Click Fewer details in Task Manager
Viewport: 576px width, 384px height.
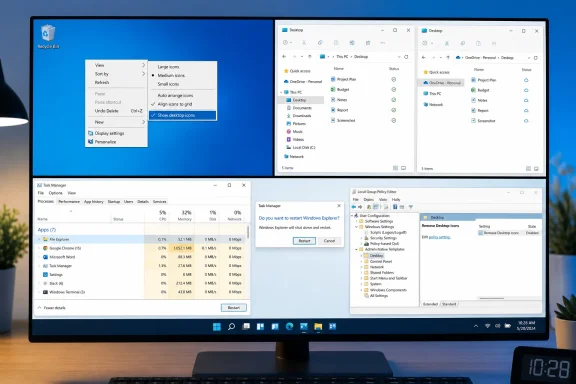click(x=51, y=308)
